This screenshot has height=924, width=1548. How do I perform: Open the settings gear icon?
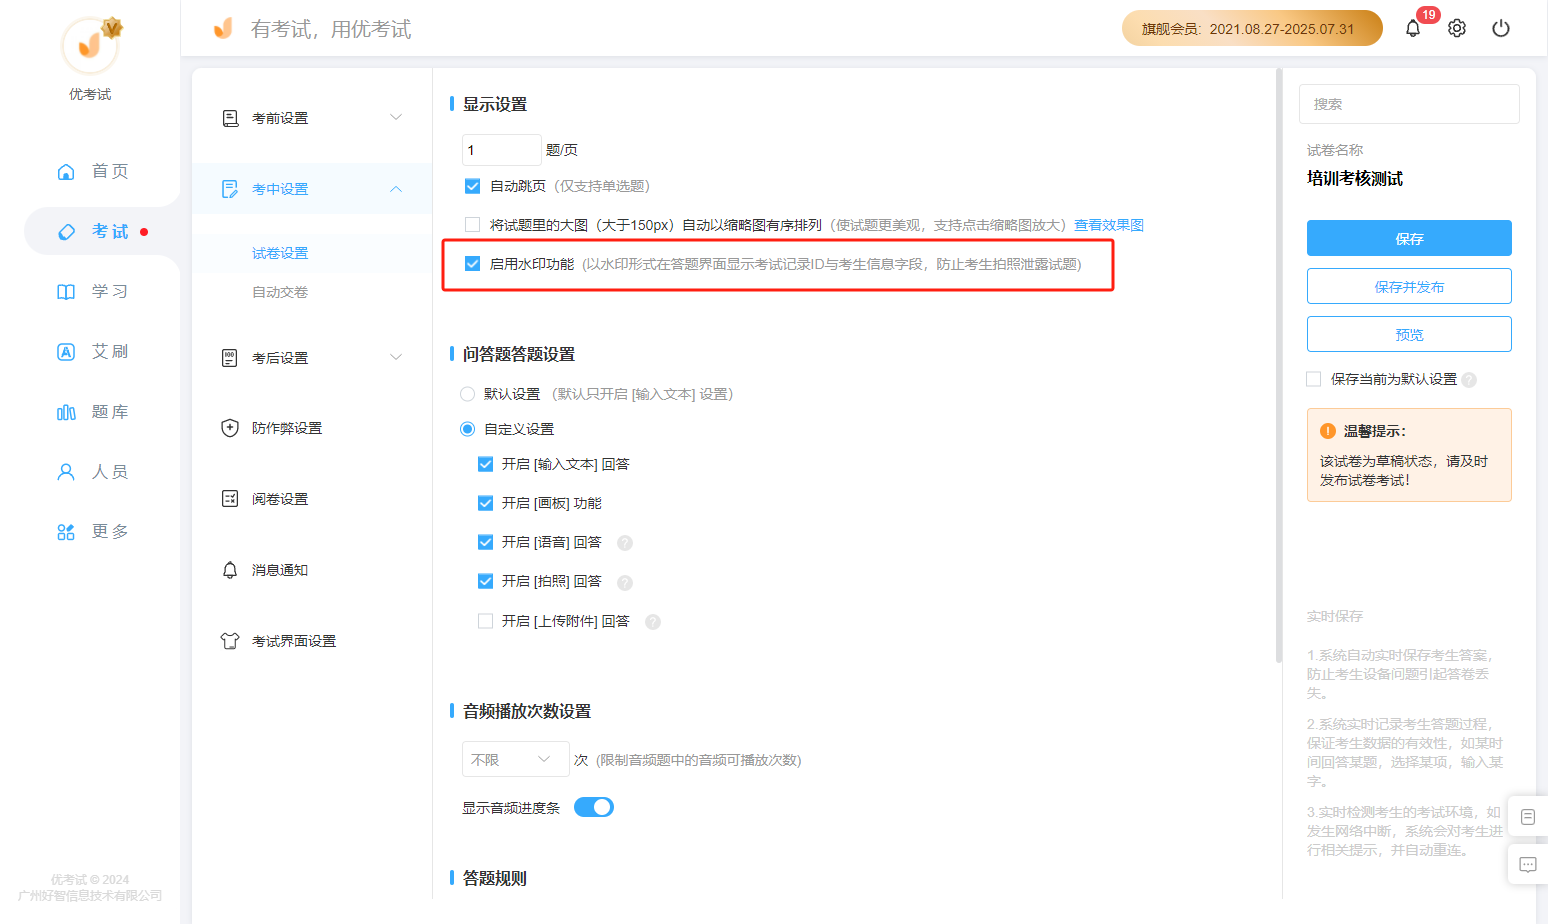[x=1457, y=28]
